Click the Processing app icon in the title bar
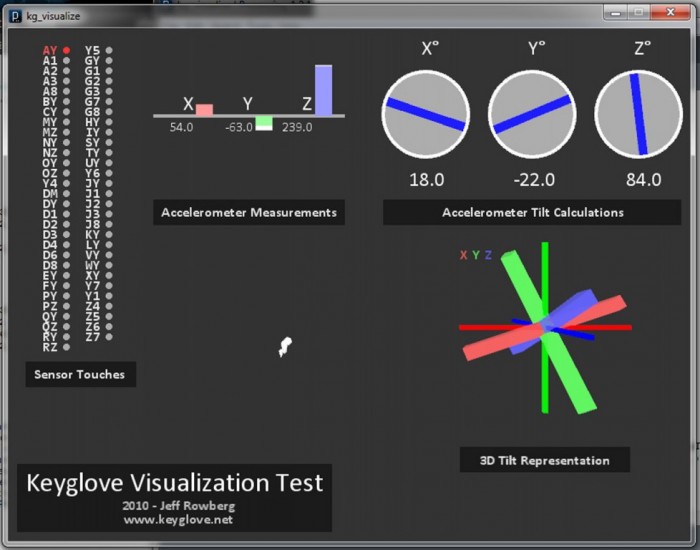The width and height of the screenshot is (700, 550). (x=16, y=17)
